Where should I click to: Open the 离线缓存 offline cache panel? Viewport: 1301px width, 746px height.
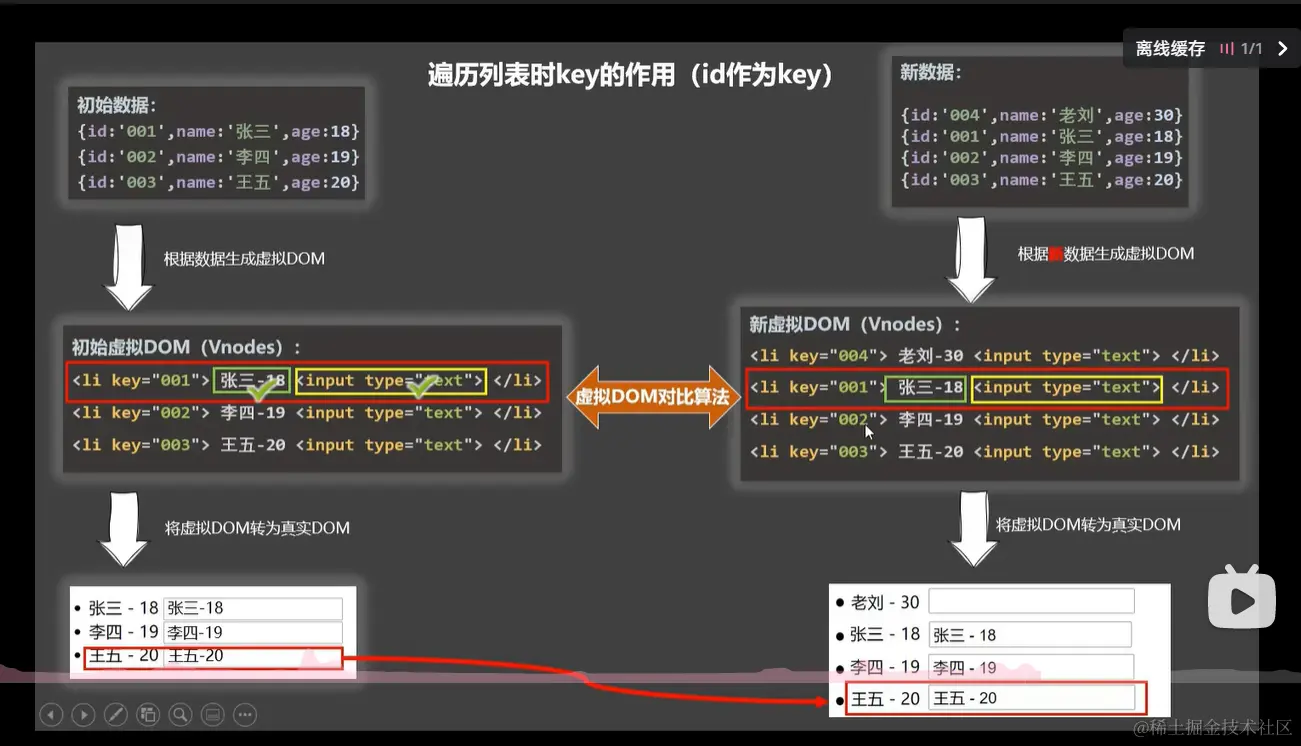[x=1168, y=47]
